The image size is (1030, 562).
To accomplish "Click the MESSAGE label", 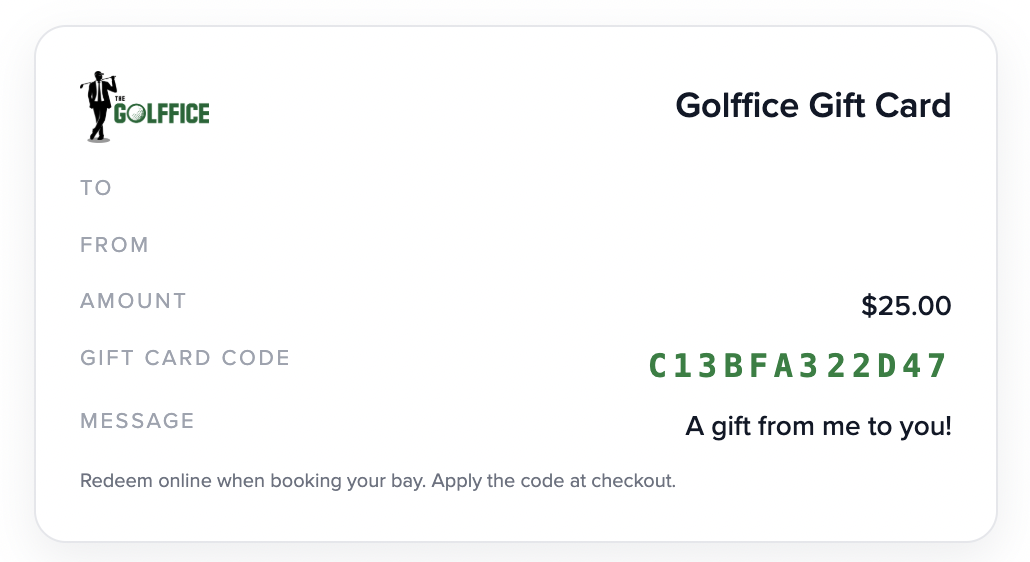I will tap(137, 421).
